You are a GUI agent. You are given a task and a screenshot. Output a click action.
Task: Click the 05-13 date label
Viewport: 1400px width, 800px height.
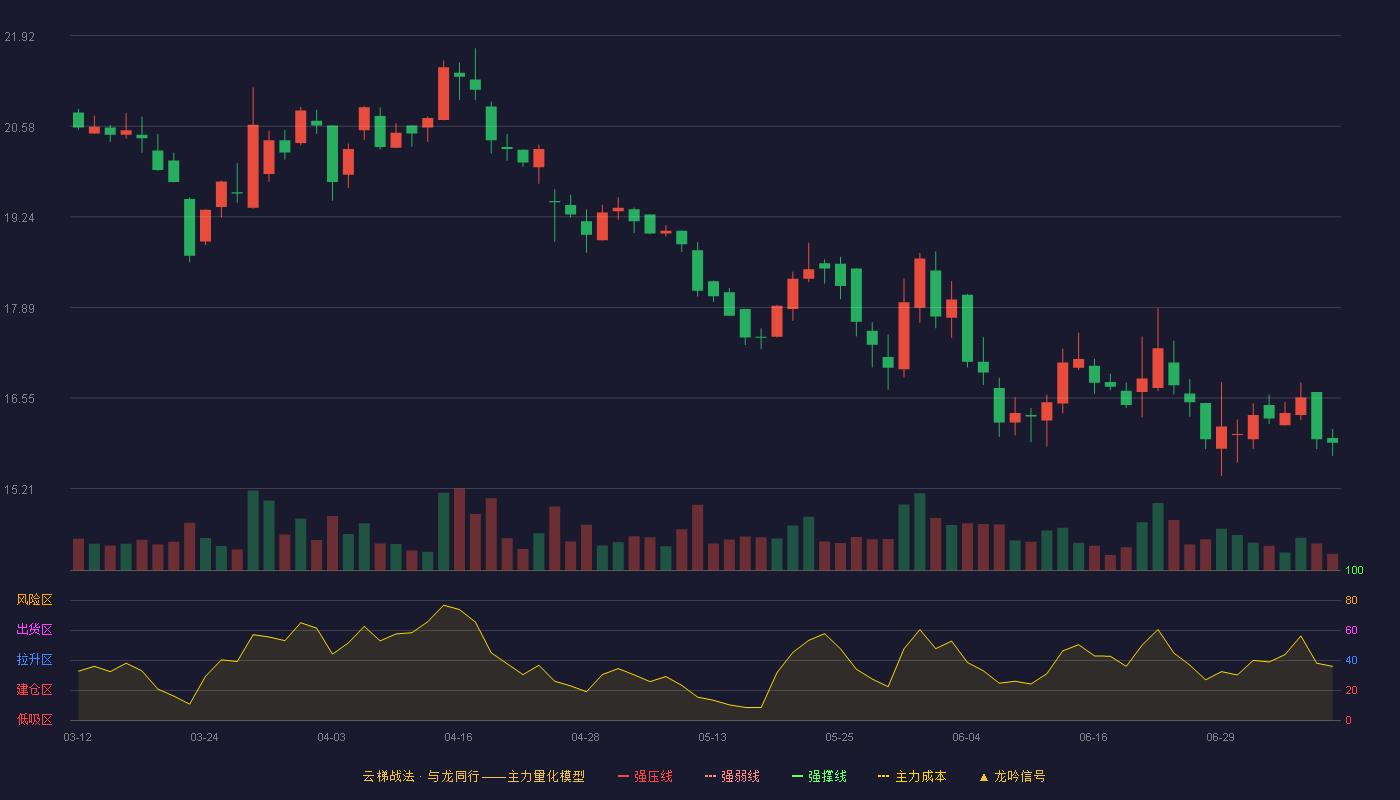(712, 737)
